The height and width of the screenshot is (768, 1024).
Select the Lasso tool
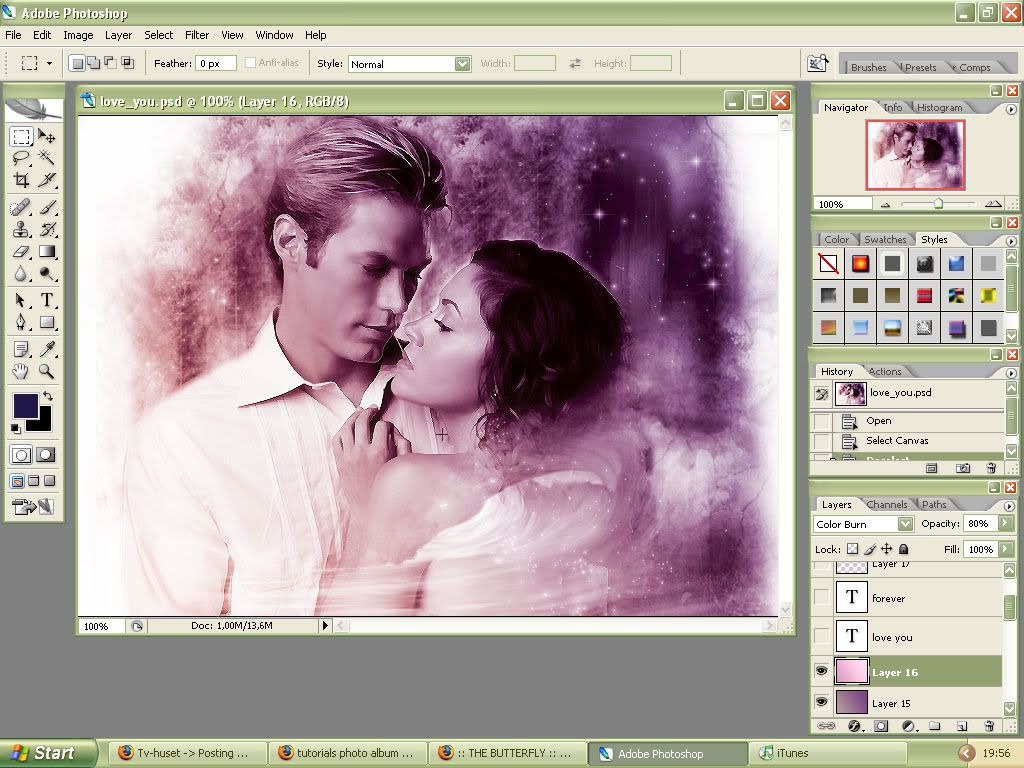click(21, 157)
